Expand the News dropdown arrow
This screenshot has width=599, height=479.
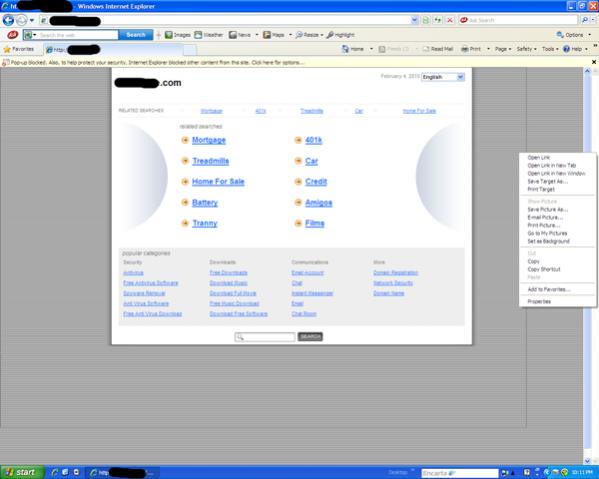click(257, 35)
